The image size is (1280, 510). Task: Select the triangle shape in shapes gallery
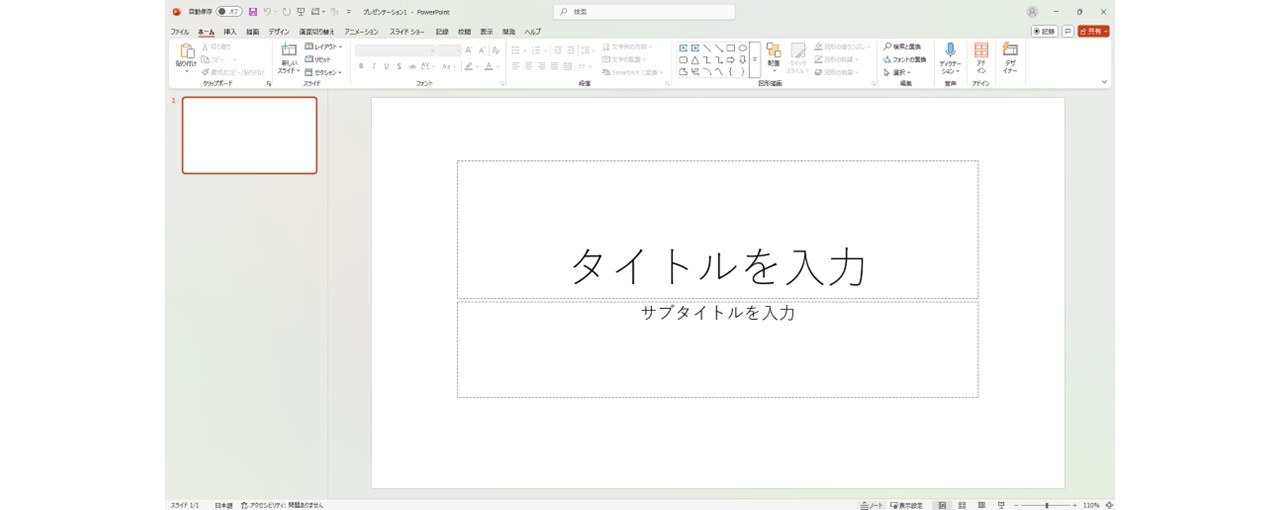pos(695,60)
